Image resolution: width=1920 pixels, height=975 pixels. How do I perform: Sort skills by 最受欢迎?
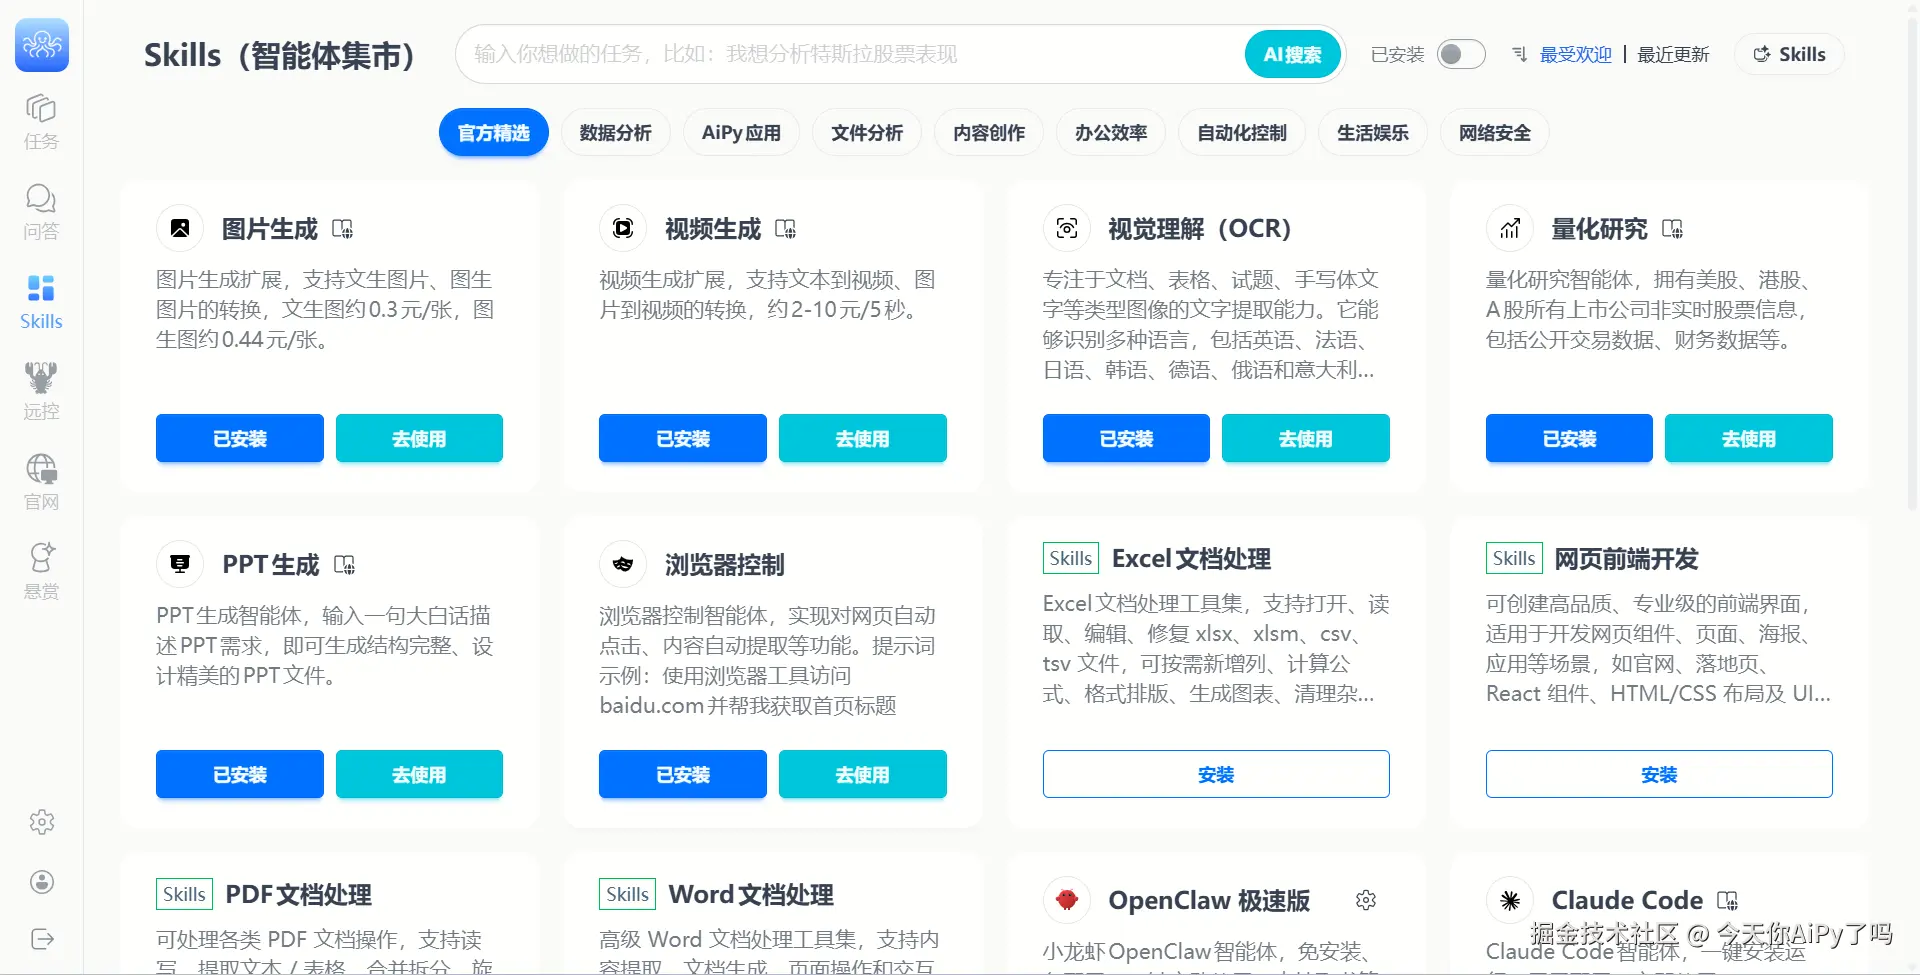[1576, 54]
